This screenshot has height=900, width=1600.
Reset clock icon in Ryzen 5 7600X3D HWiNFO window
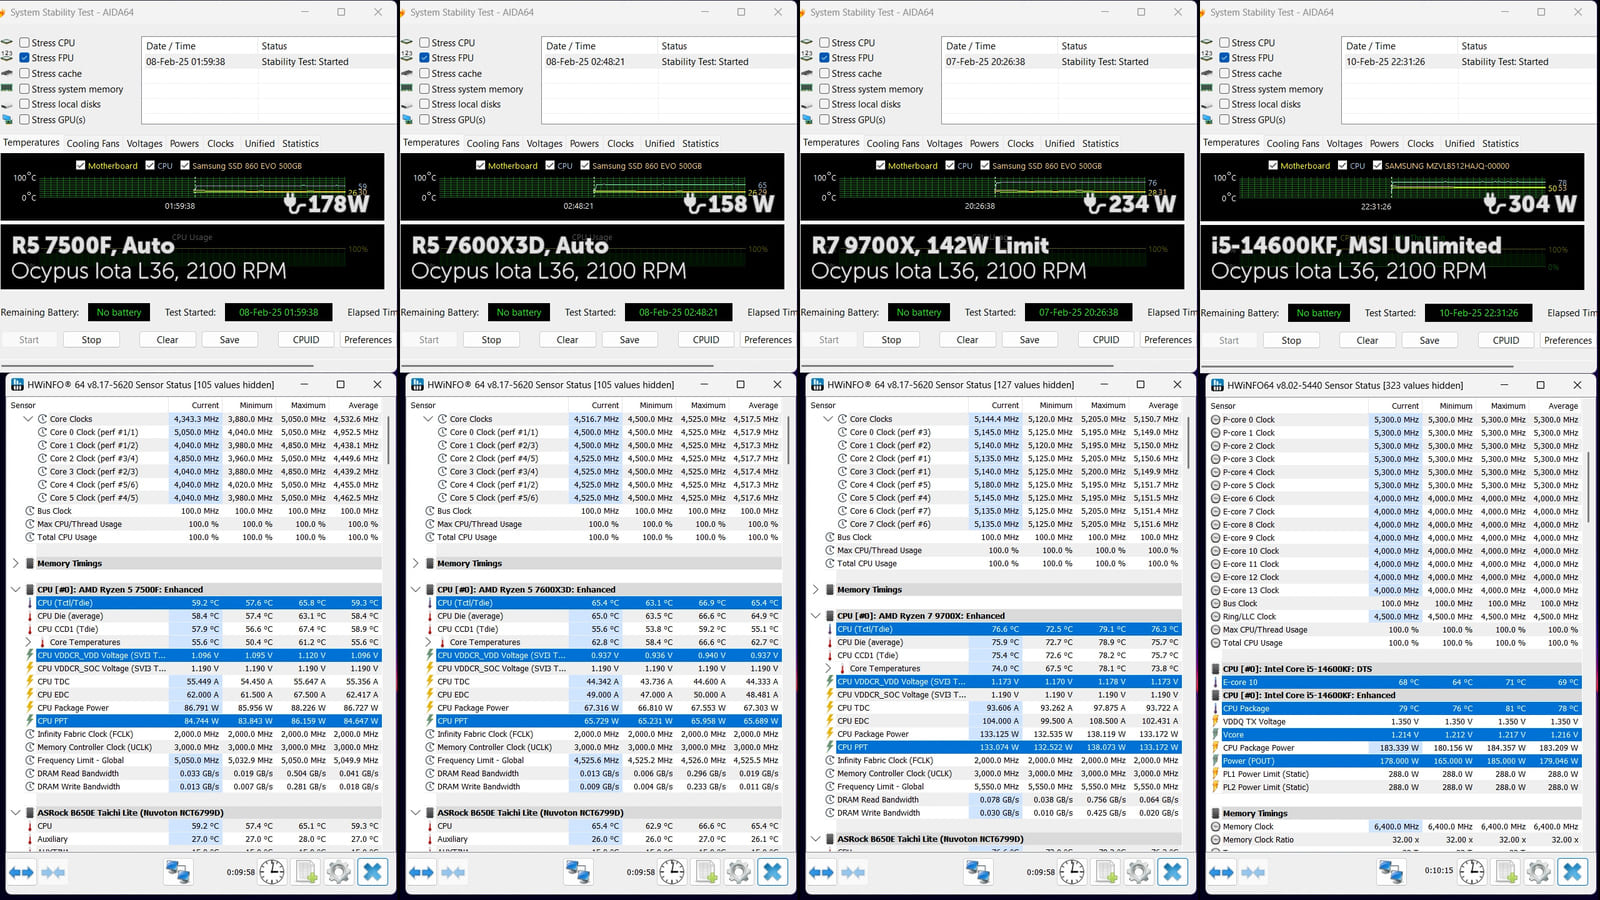tap(672, 872)
